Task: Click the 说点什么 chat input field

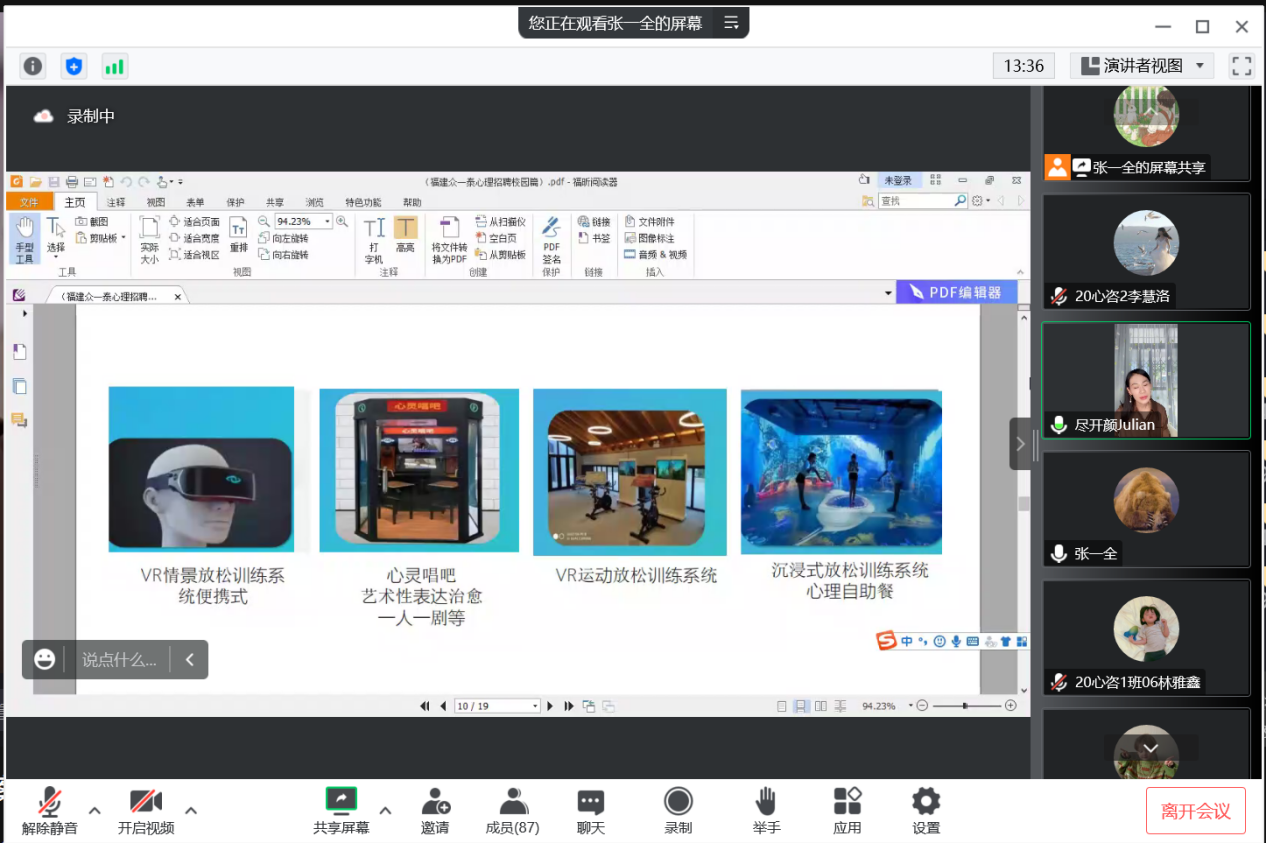Action: (x=119, y=660)
